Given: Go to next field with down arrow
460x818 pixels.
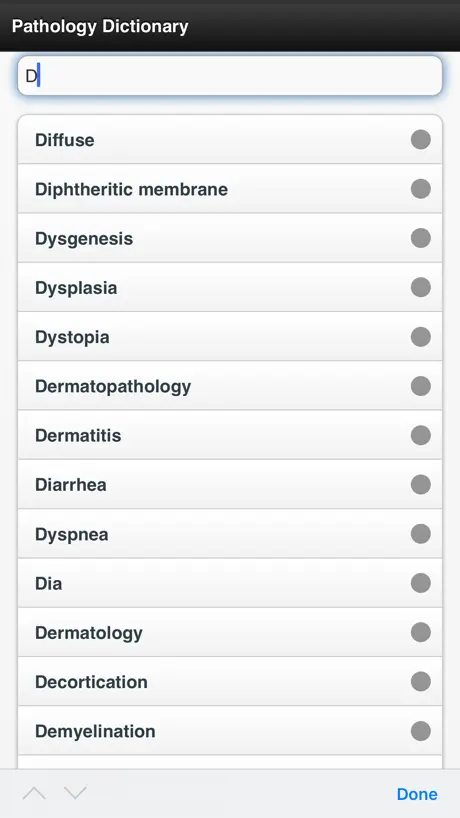Looking at the screenshot, I should click(x=75, y=793).
